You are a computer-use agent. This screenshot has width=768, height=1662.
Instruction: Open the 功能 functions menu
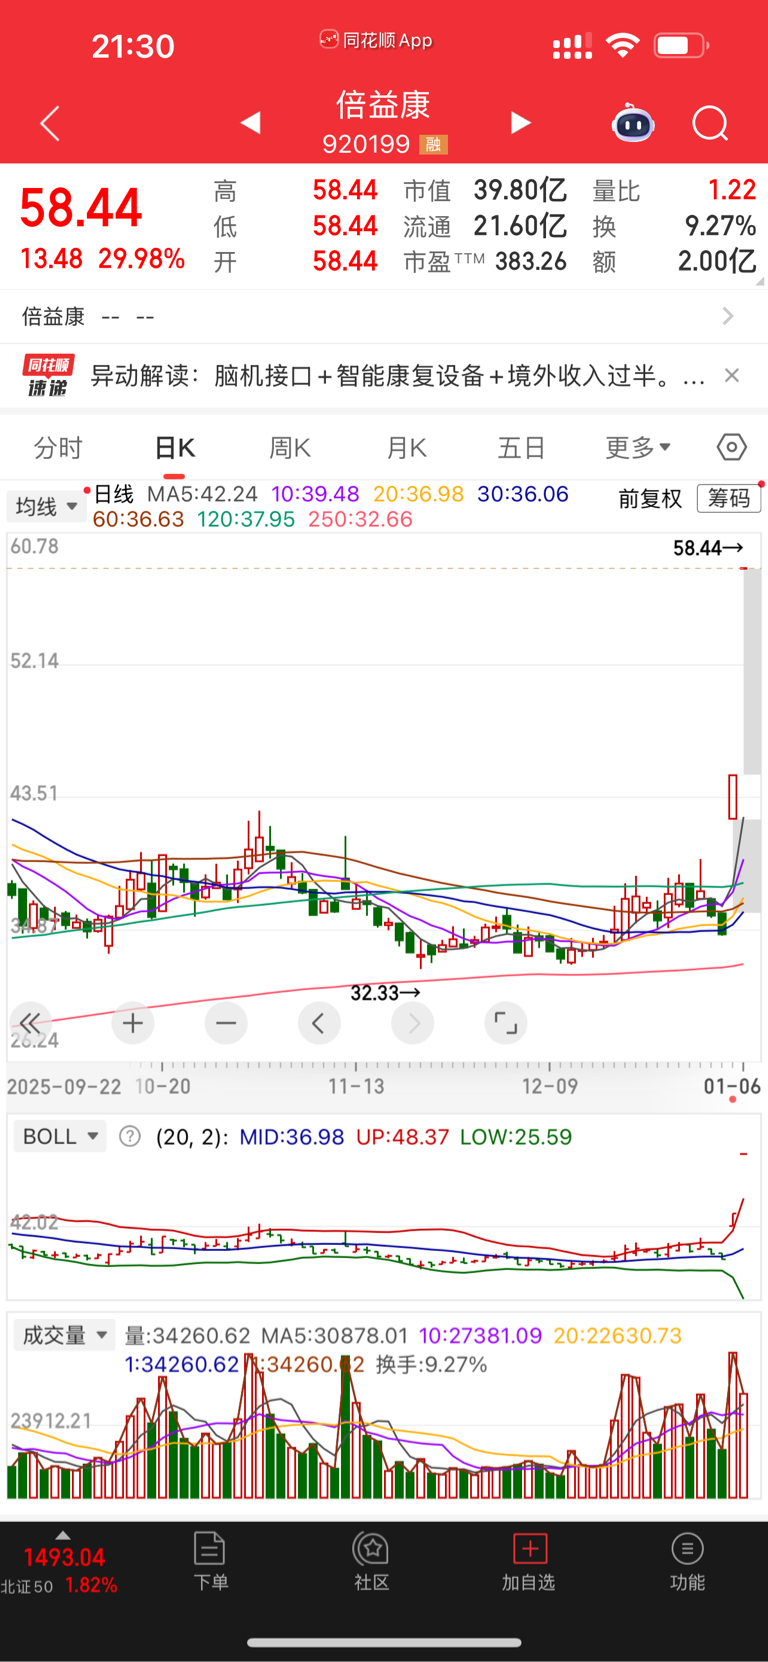coord(687,1562)
